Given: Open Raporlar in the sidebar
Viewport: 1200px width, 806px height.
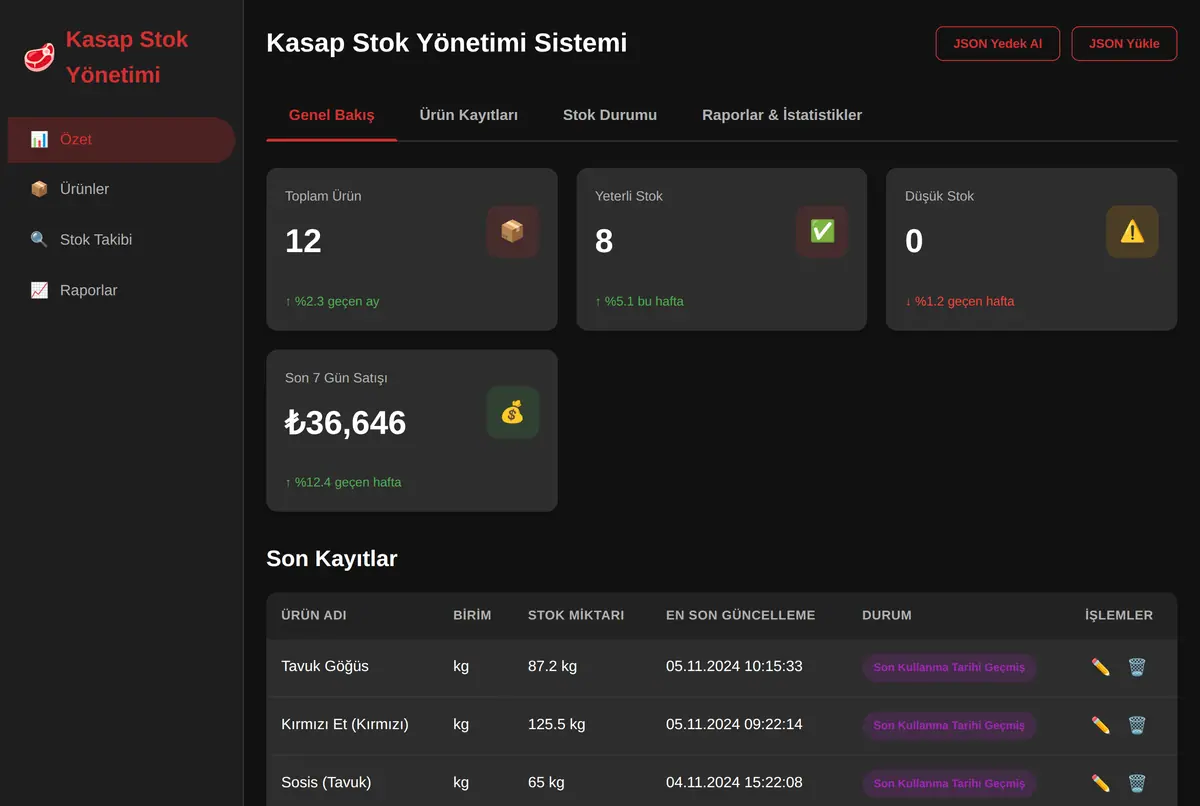Looking at the screenshot, I should (x=121, y=290).
